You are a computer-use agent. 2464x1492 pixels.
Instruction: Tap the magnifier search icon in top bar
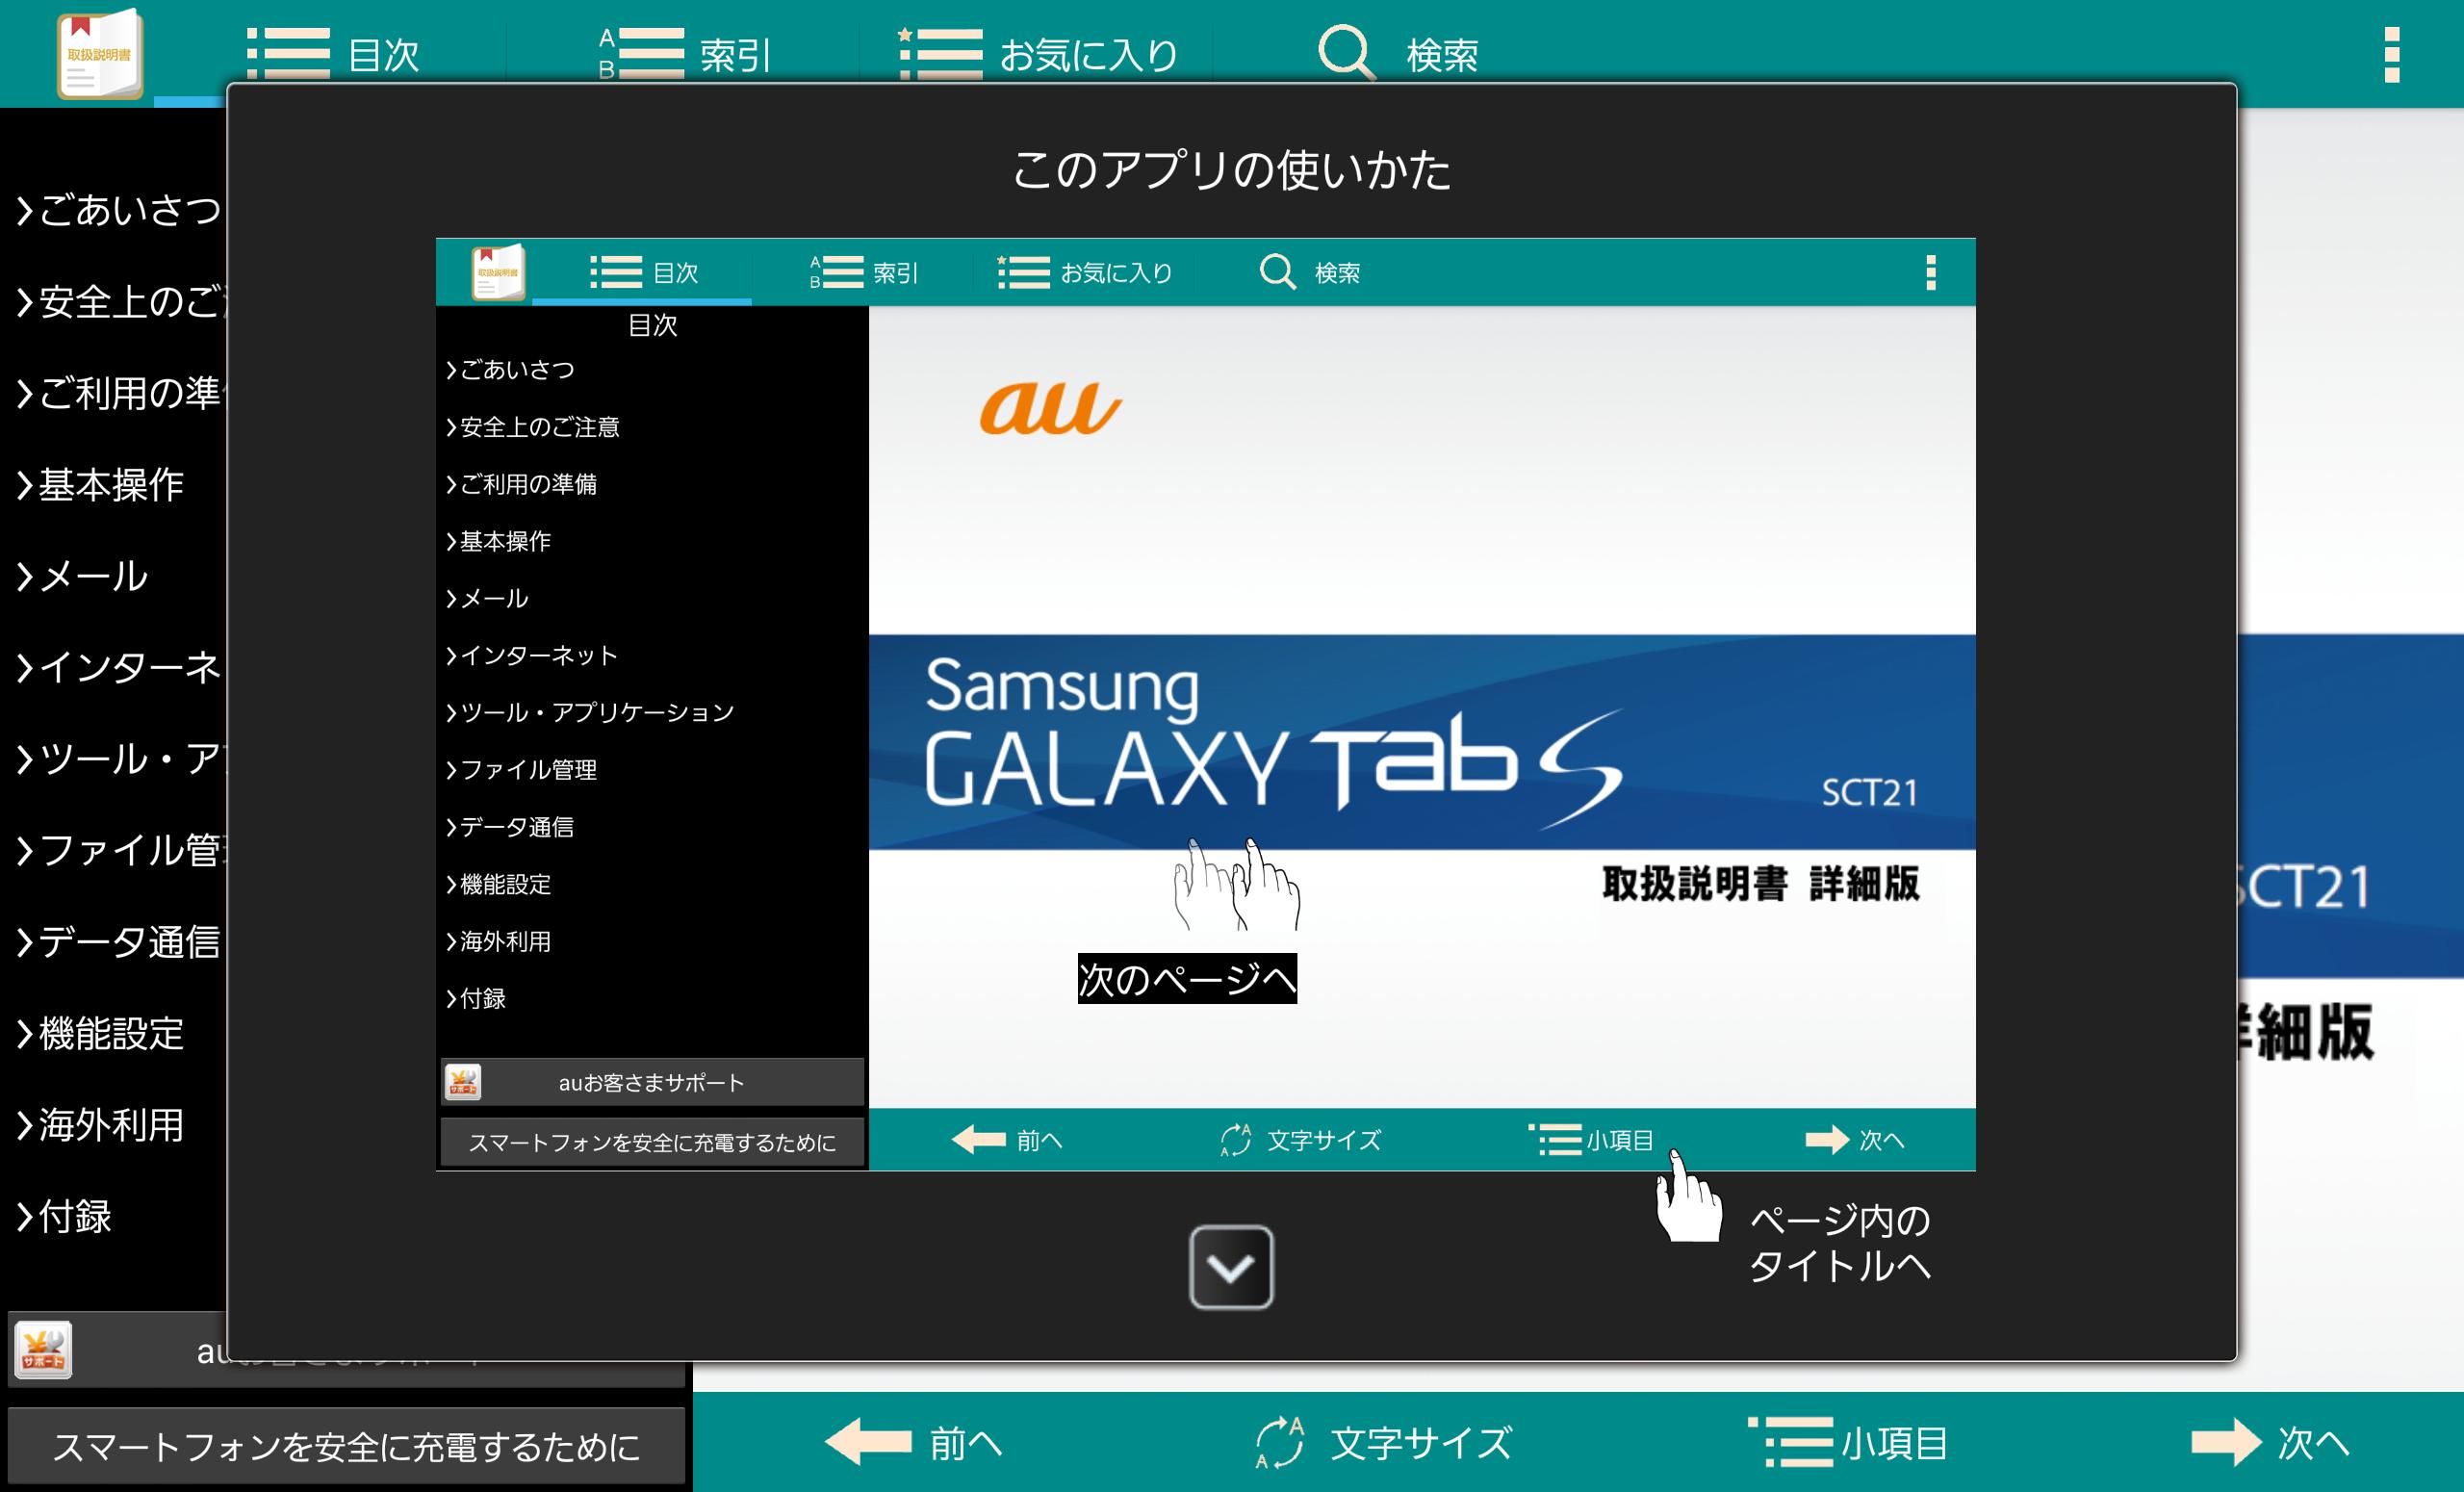[1345, 52]
